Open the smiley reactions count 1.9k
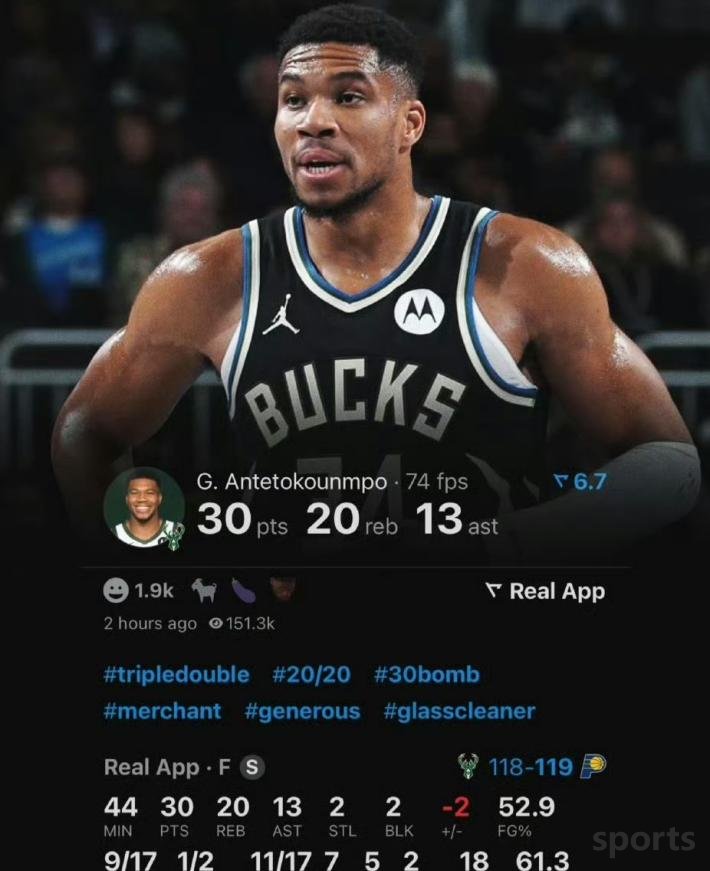Viewport: 710px width, 871px height. point(138,590)
